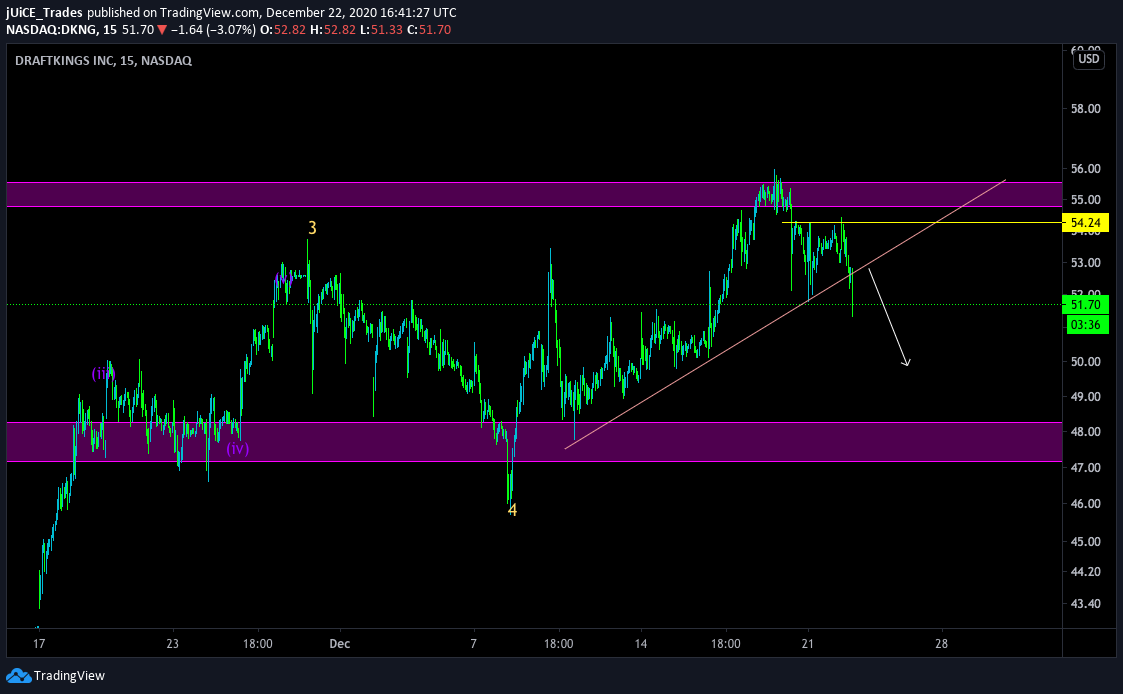Click the 58.00 price axis label
The height and width of the screenshot is (694, 1123).
tap(1085, 109)
